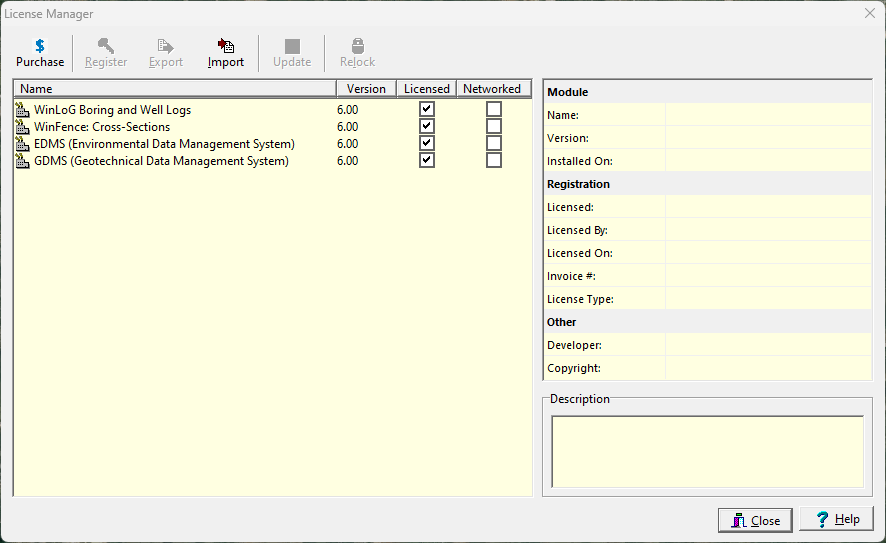The height and width of the screenshot is (543, 886).
Task: Click the Export toolbar icon
Action: [x=166, y=46]
